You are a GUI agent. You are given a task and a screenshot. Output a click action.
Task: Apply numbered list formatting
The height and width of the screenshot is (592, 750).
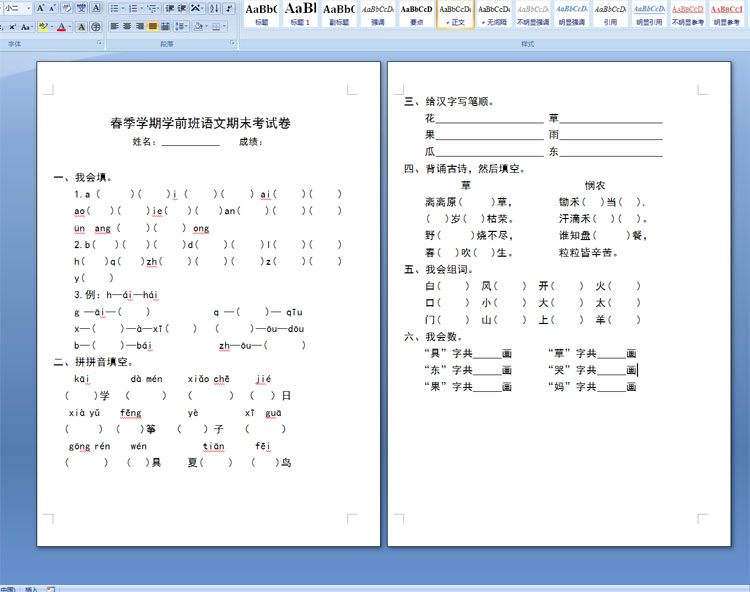[x=133, y=8]
